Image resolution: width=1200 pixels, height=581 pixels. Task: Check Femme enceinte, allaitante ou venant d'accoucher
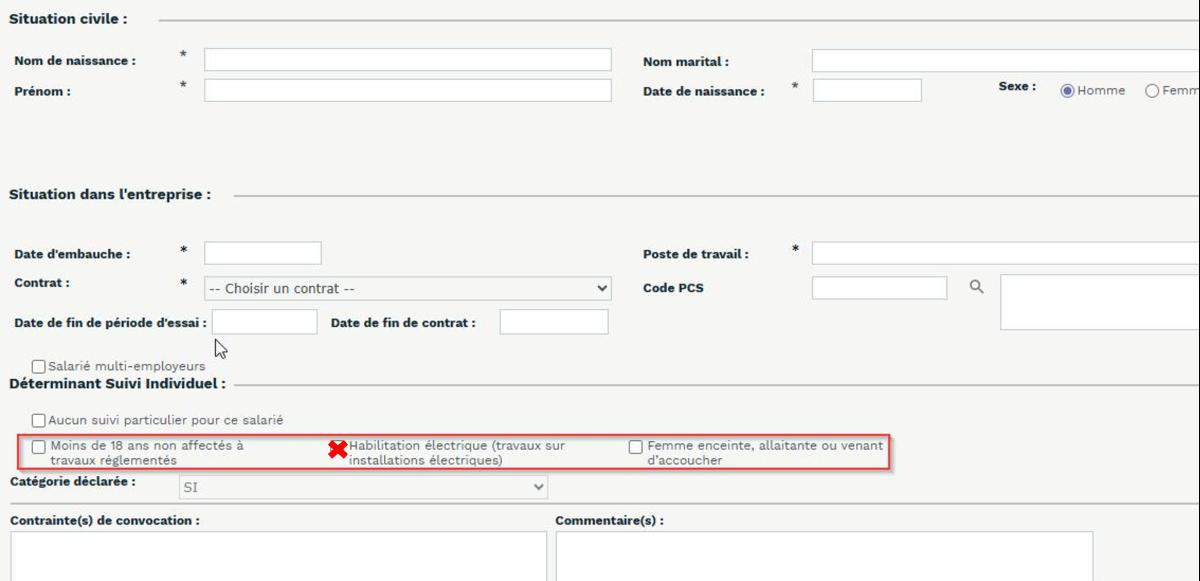tap(635, 447)
